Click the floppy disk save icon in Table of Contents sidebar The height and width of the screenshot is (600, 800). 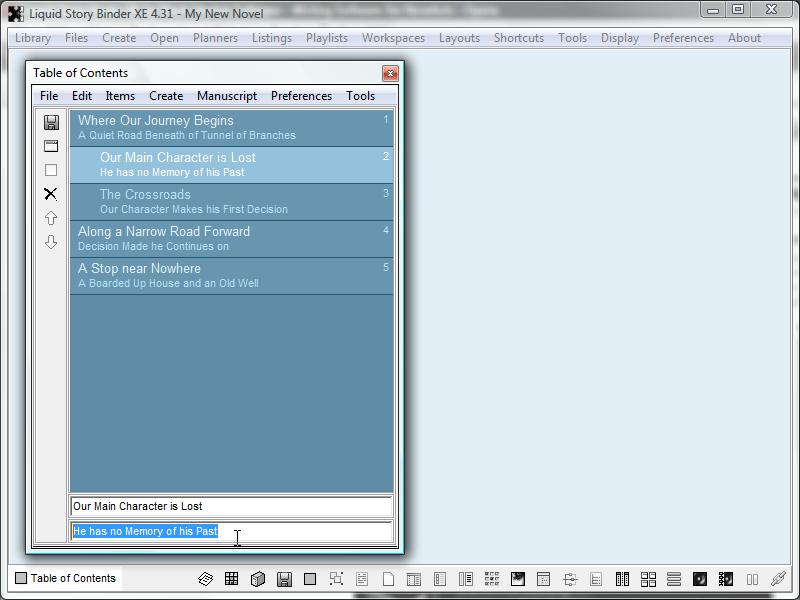51,122
